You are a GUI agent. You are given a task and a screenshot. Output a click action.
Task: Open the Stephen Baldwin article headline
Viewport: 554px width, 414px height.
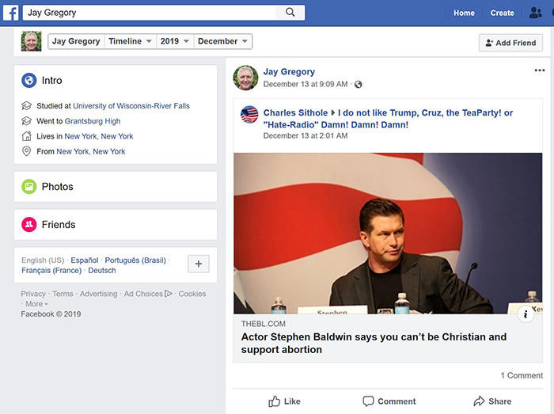374,343
